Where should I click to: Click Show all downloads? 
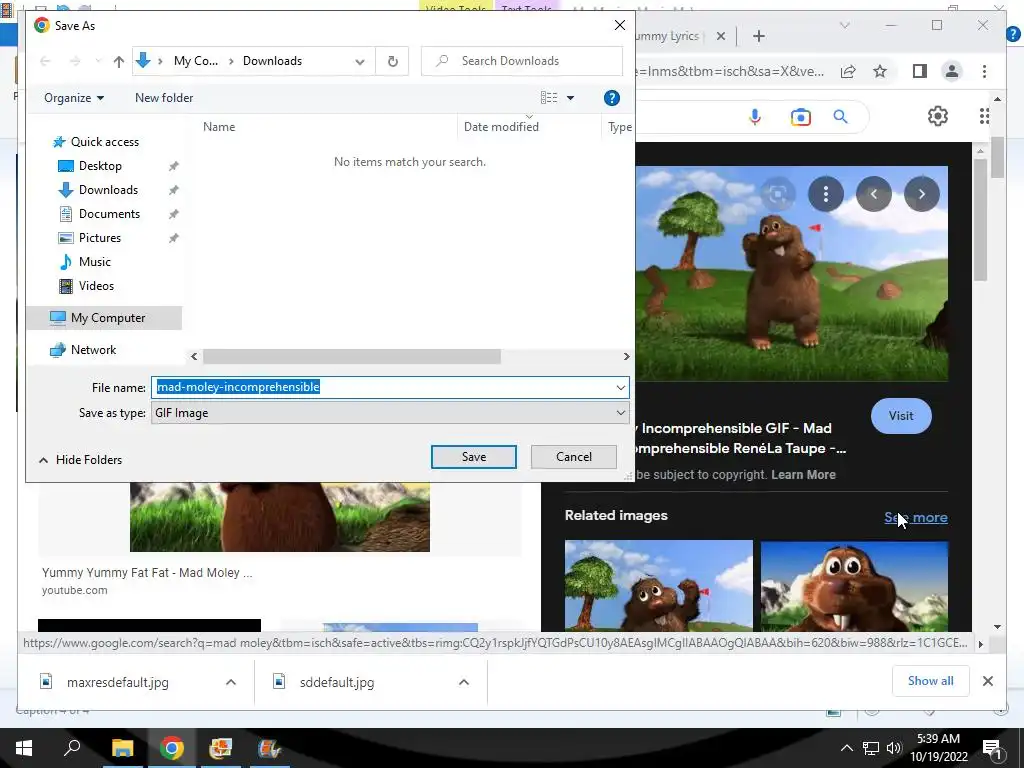click(931, 681)
